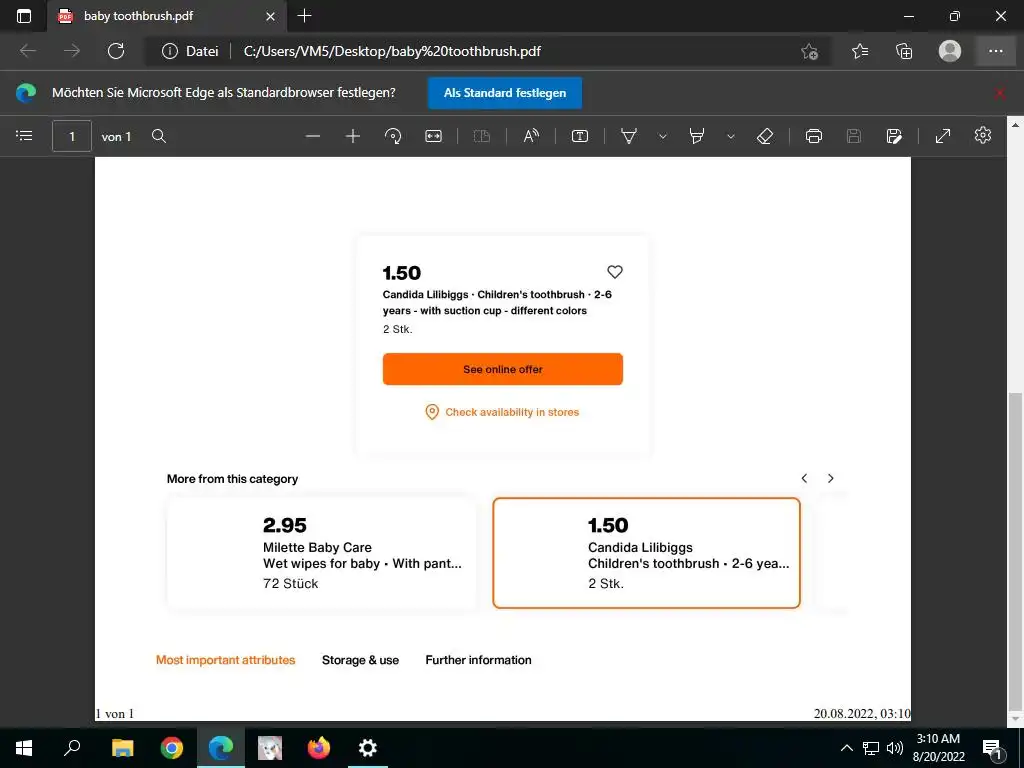Toggle the heart favorite on toothbrush

tap(615, 272)
